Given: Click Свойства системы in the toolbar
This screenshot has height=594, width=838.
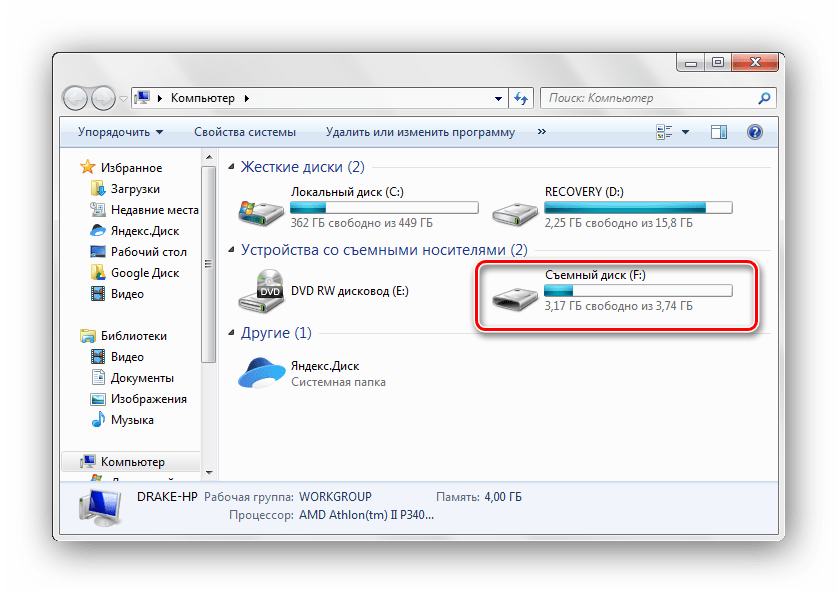Looking at the screenshot, I should click(x=245, y=132).
